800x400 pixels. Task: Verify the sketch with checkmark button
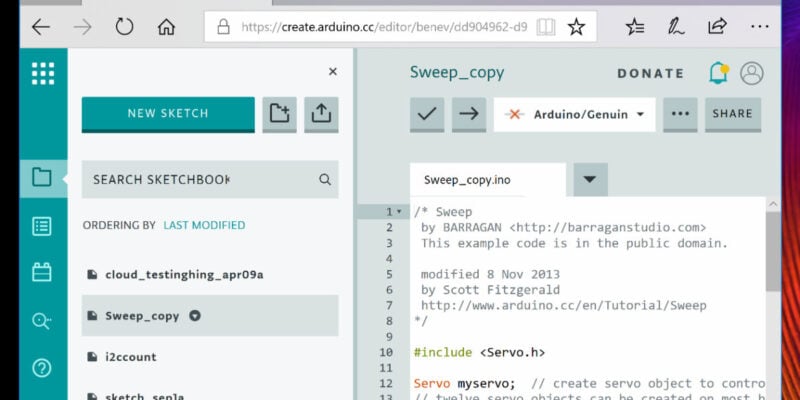427,114
